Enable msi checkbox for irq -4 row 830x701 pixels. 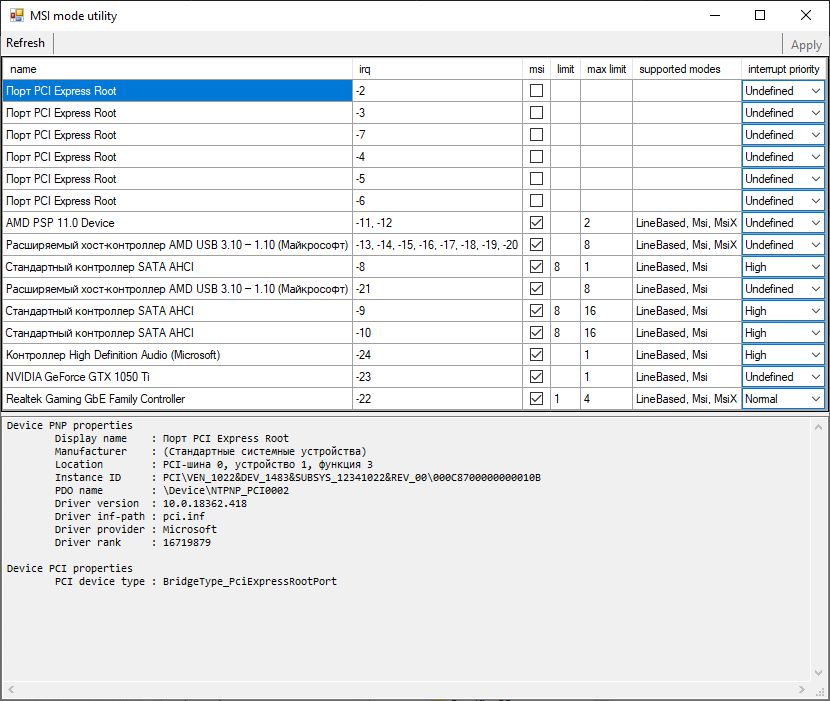point(536,157)
